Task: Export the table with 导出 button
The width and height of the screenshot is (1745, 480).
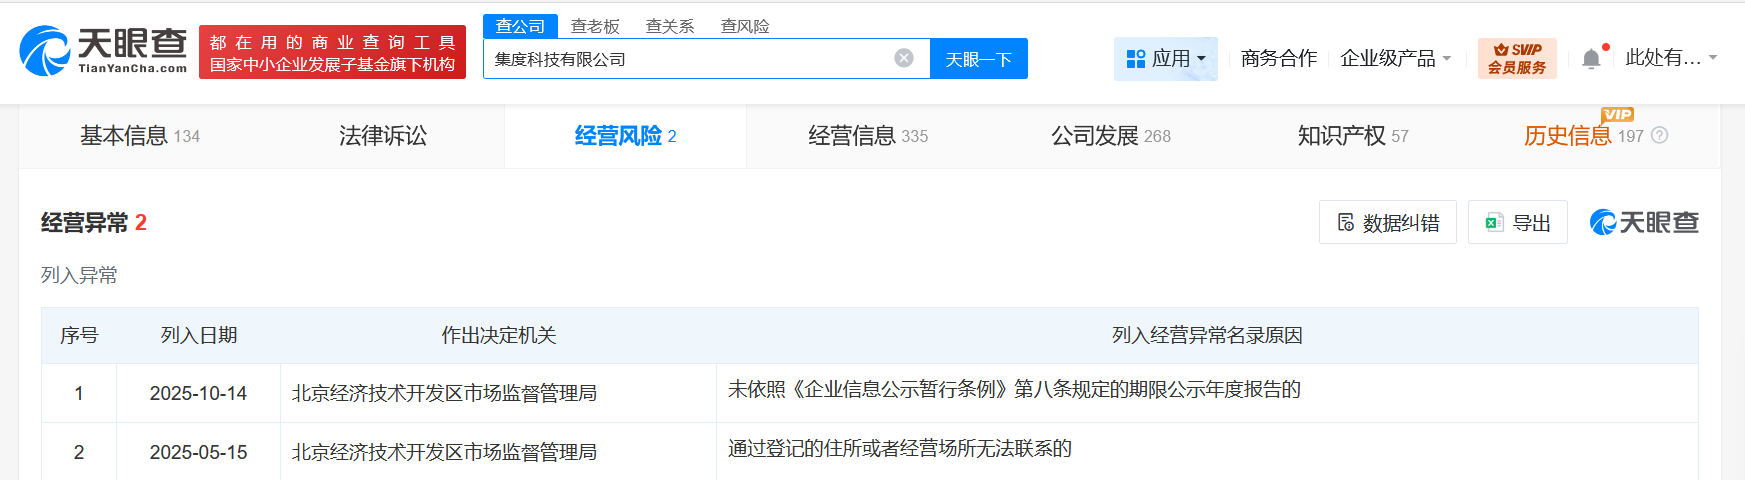Action: pos(1517,222)
